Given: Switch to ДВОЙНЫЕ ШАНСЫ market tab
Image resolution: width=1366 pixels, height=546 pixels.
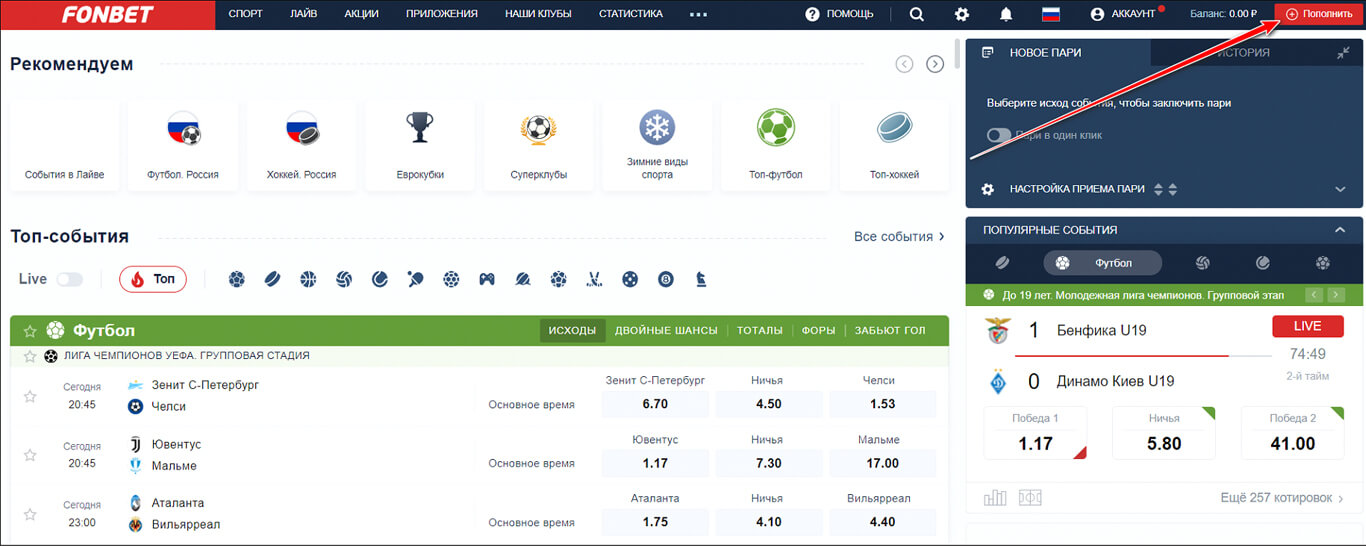Looking at the screenshot, I should point(666,330).
